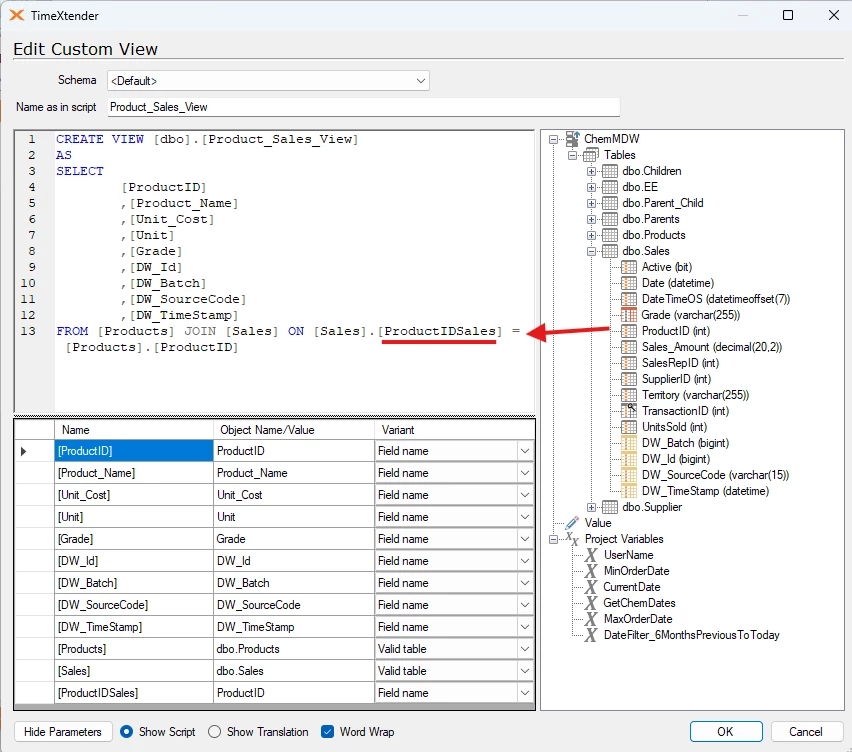This screenshot has width=852, height=752.
Task: Select the CurrentDate variable
Action: click(x=632, y=587)
